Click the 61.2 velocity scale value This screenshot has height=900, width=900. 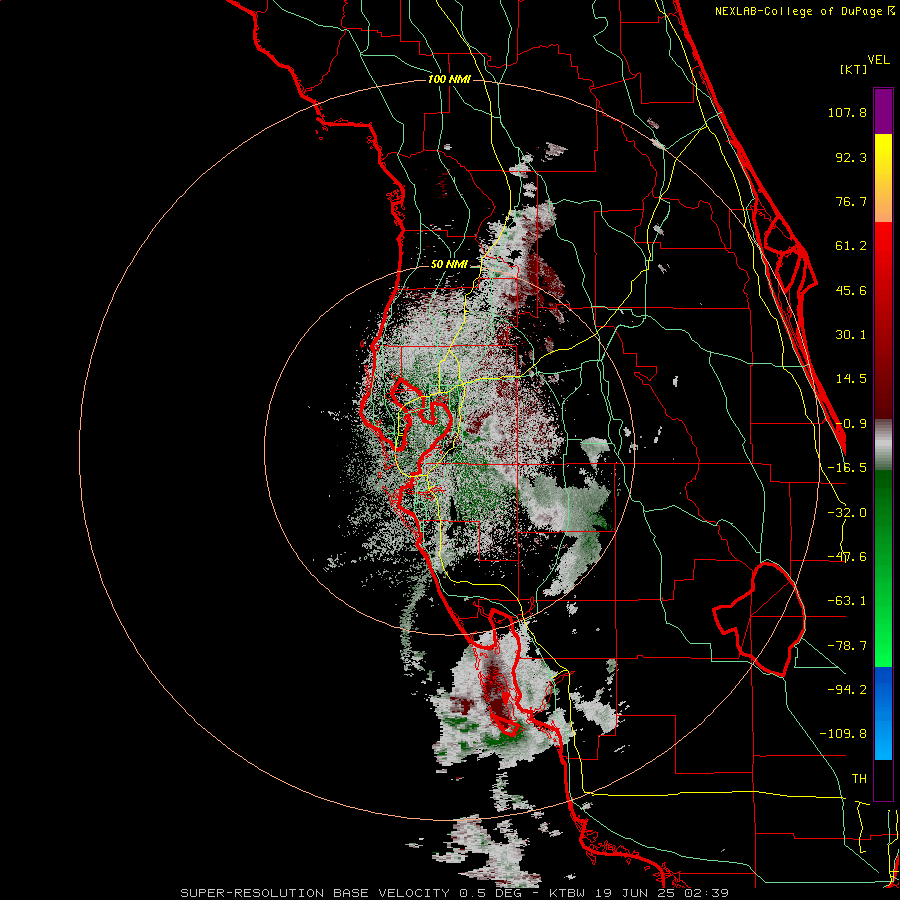tap(851, 246)
